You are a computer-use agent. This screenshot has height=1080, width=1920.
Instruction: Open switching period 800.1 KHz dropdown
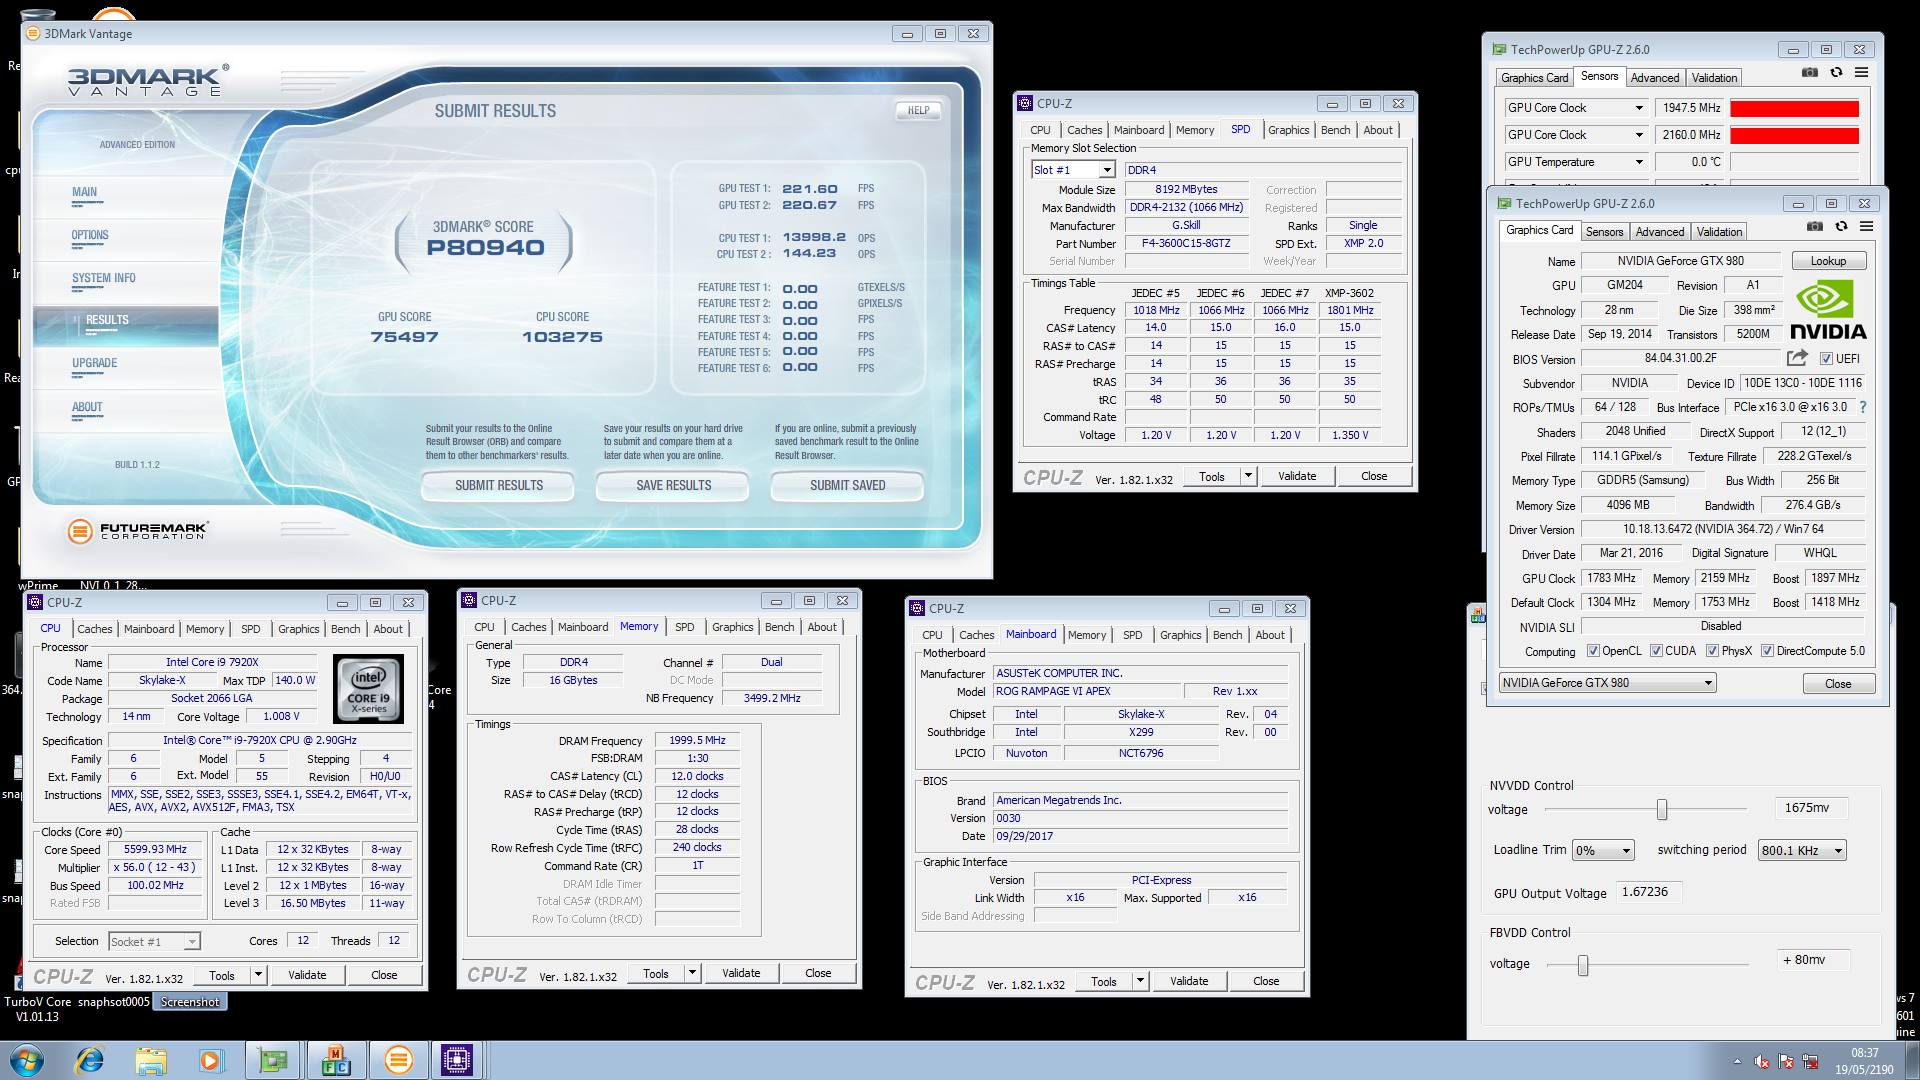pyautogui.click(x=1803, y=850)
